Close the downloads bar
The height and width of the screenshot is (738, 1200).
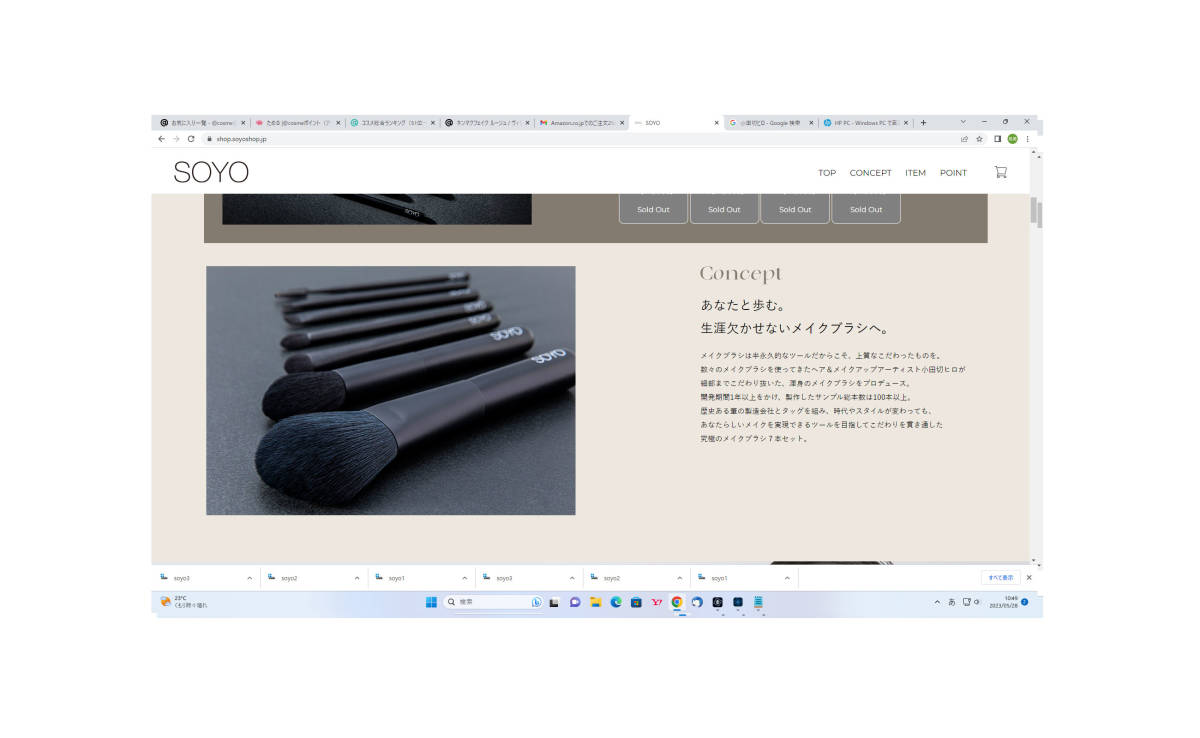tap(1029, 578)
